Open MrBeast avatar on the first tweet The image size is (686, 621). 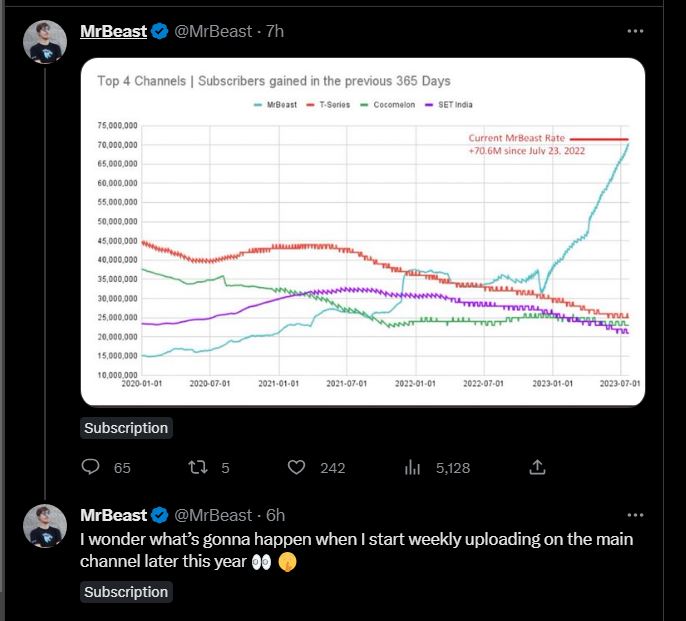coord(45,42)
